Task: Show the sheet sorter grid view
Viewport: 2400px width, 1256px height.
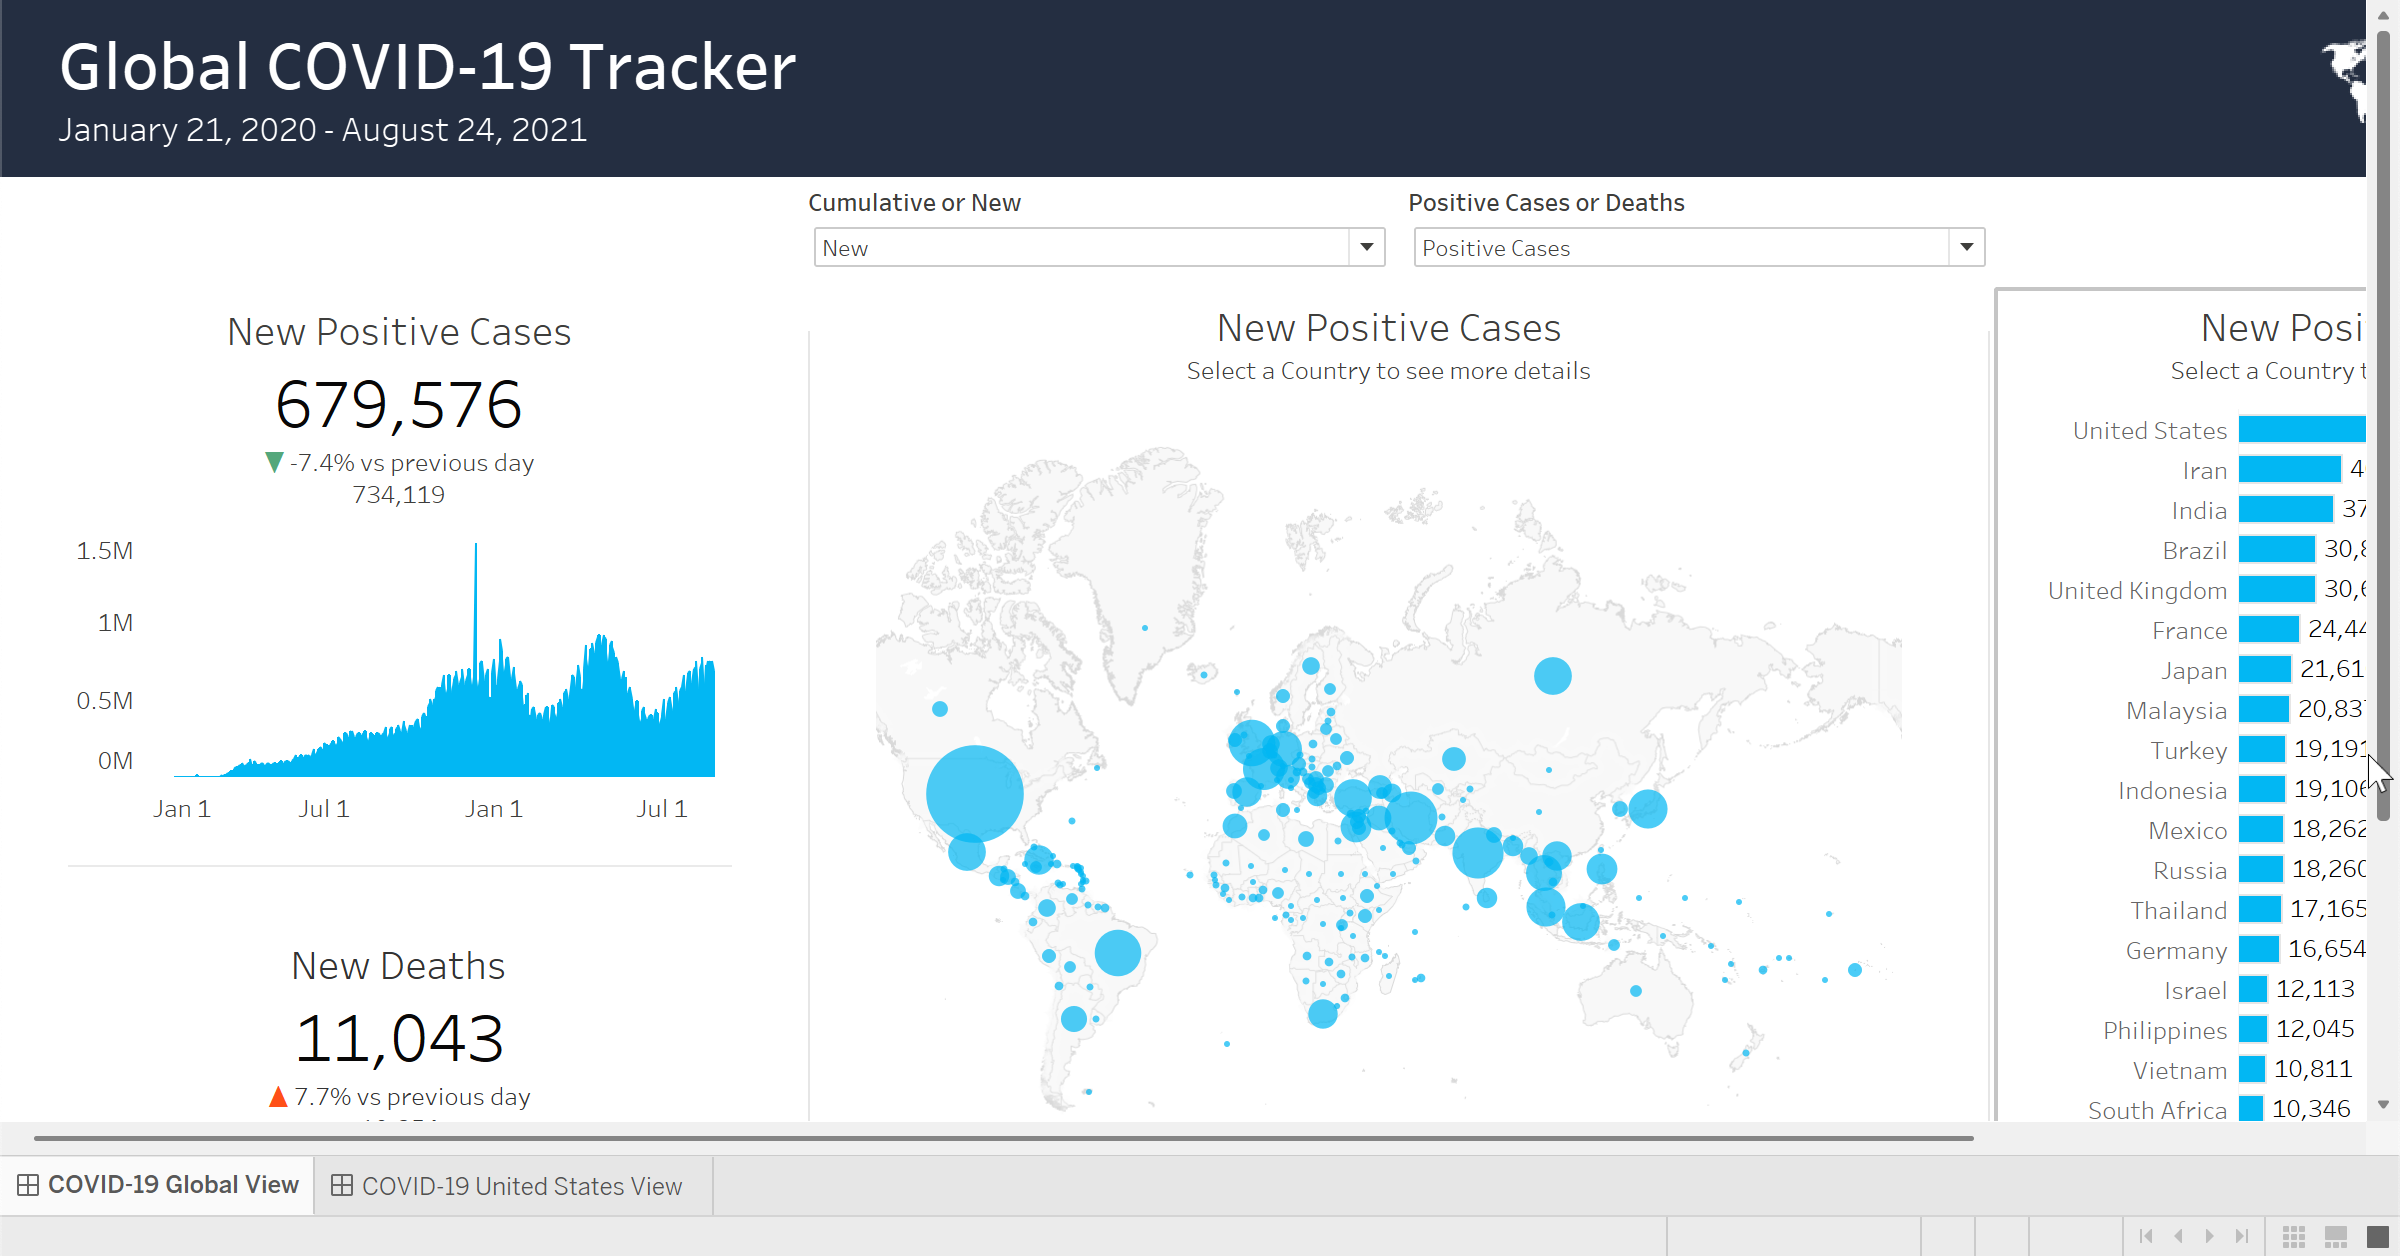Action: click(x=2294, y=1237)
